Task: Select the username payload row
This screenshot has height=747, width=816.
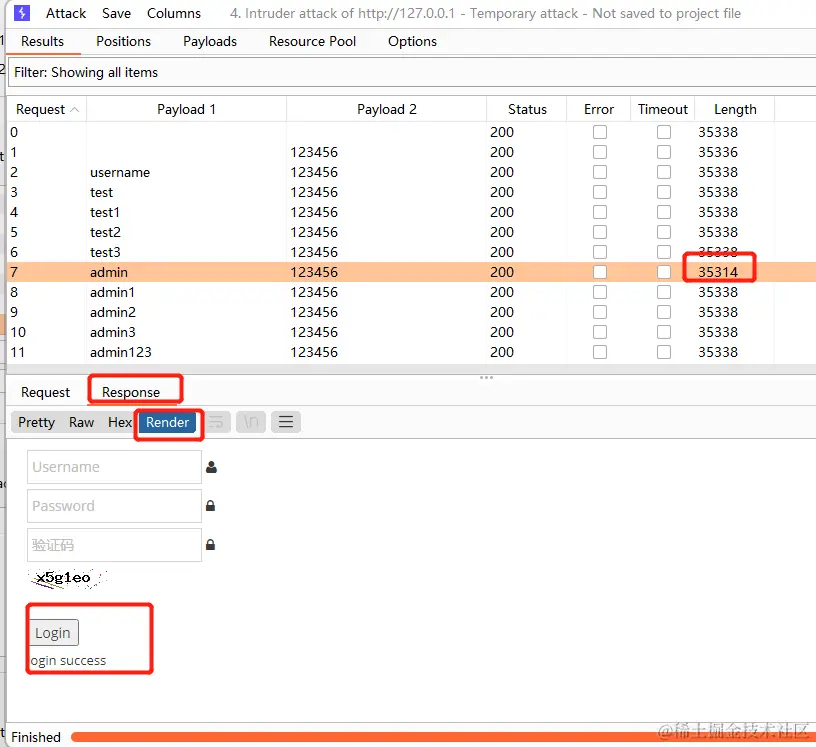Action: coord(411,172)
